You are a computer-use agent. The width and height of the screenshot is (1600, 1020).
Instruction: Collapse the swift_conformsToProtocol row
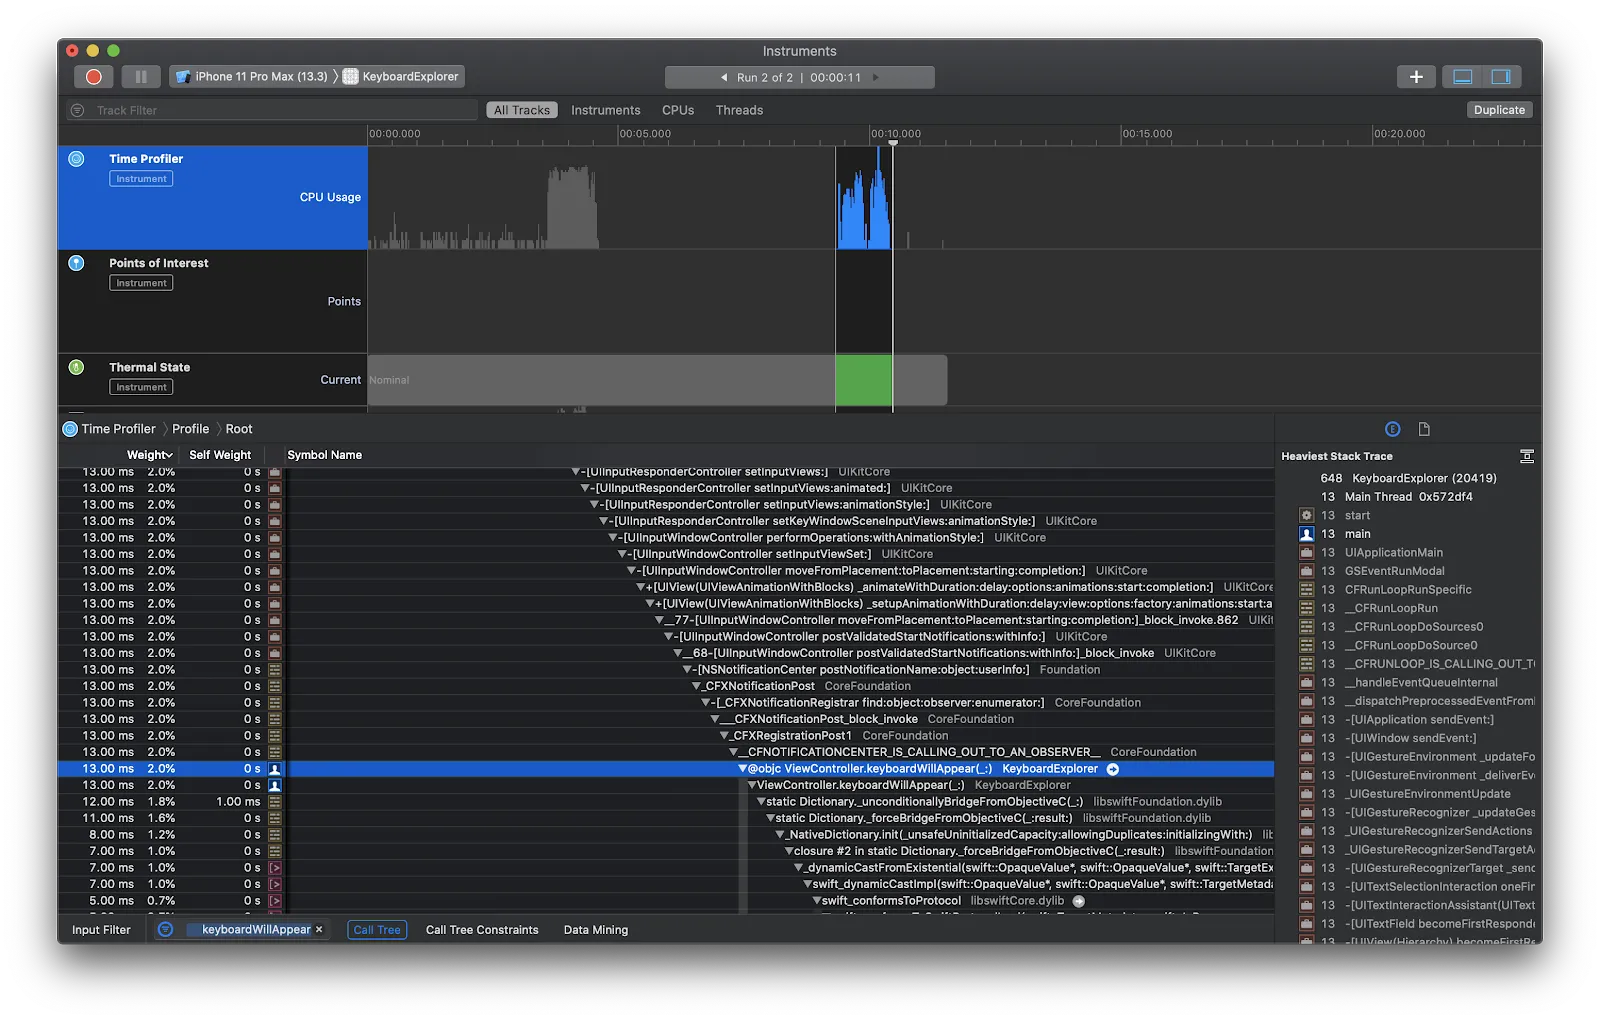[816, 901]
